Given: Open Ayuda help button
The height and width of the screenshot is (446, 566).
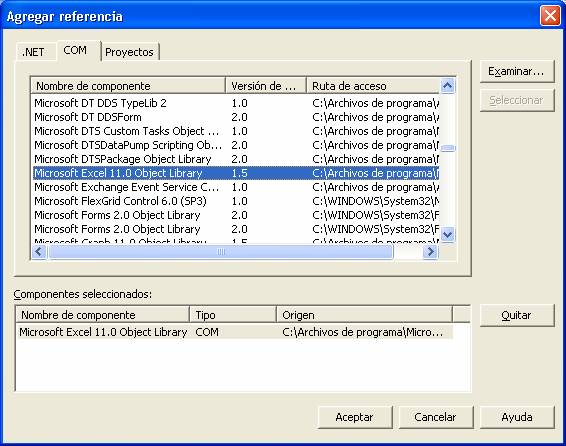Looking at the screenshot, I should pos(517,417).
